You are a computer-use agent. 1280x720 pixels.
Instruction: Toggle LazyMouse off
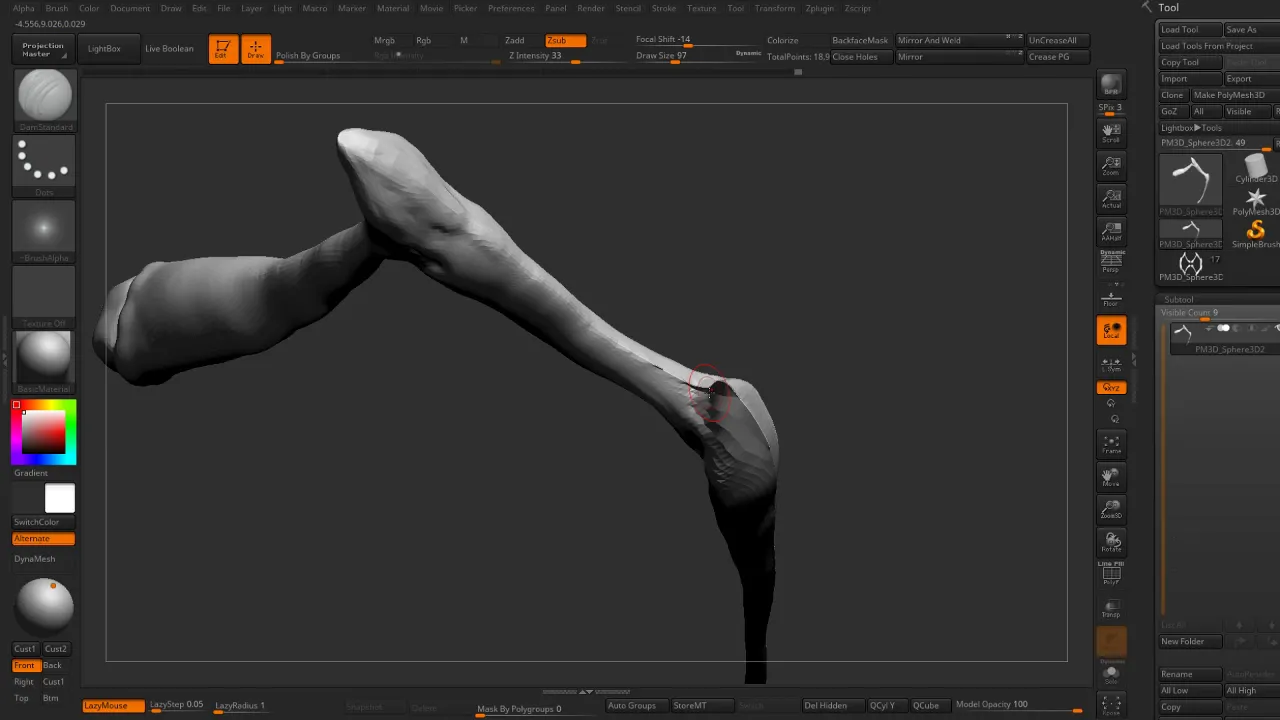113,706
